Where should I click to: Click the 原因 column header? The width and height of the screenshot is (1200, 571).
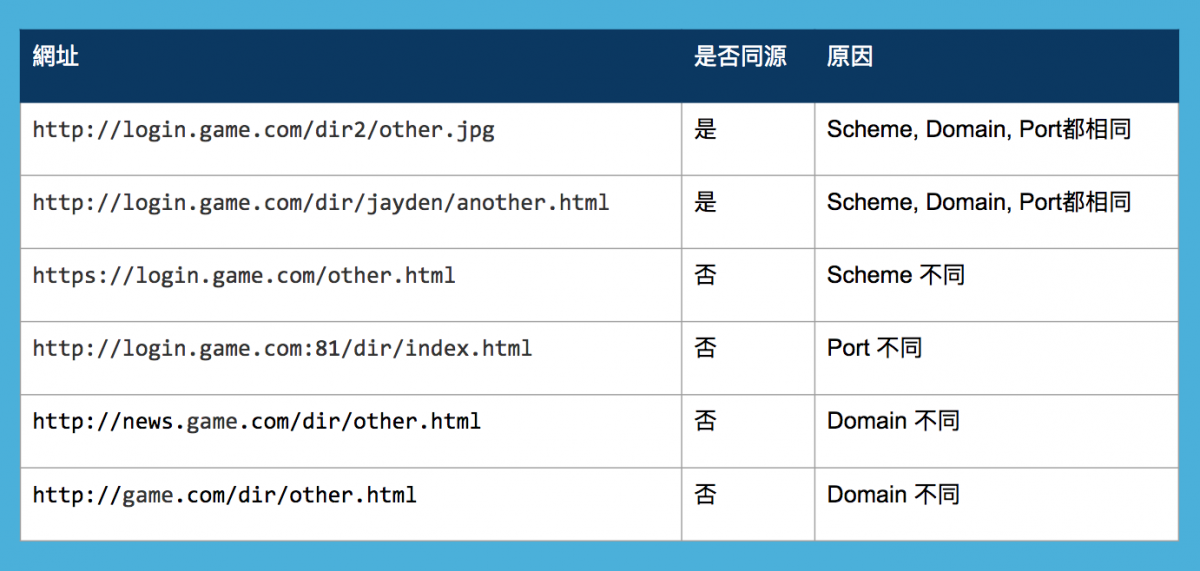[x=850, y=57]
